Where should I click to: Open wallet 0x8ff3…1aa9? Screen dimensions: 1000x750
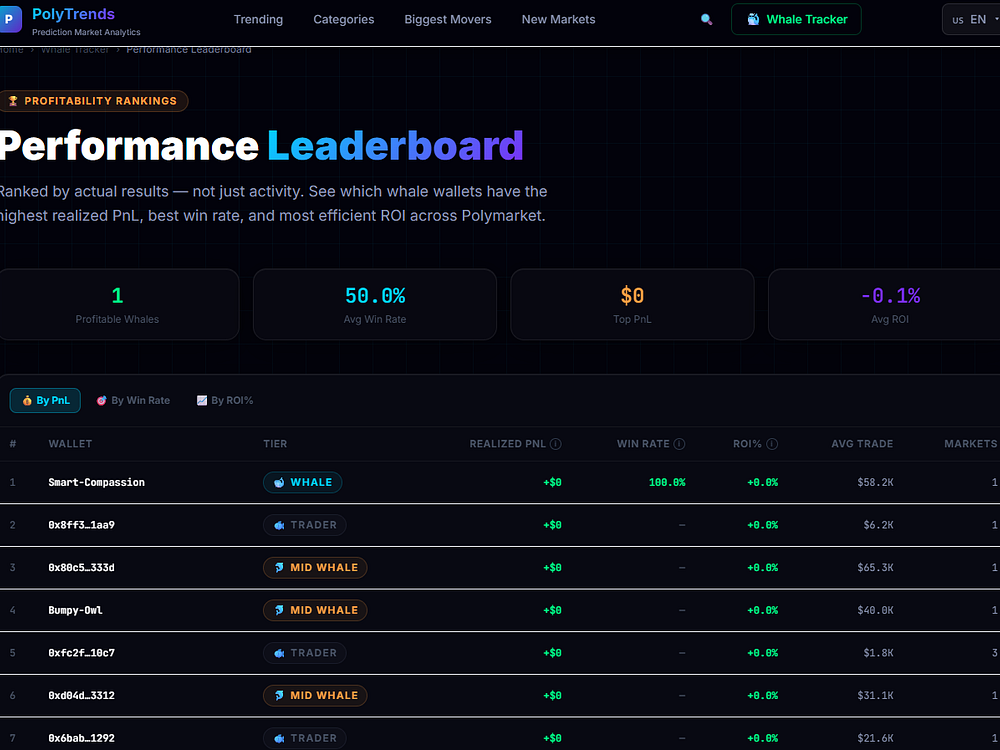pos(82,526)
